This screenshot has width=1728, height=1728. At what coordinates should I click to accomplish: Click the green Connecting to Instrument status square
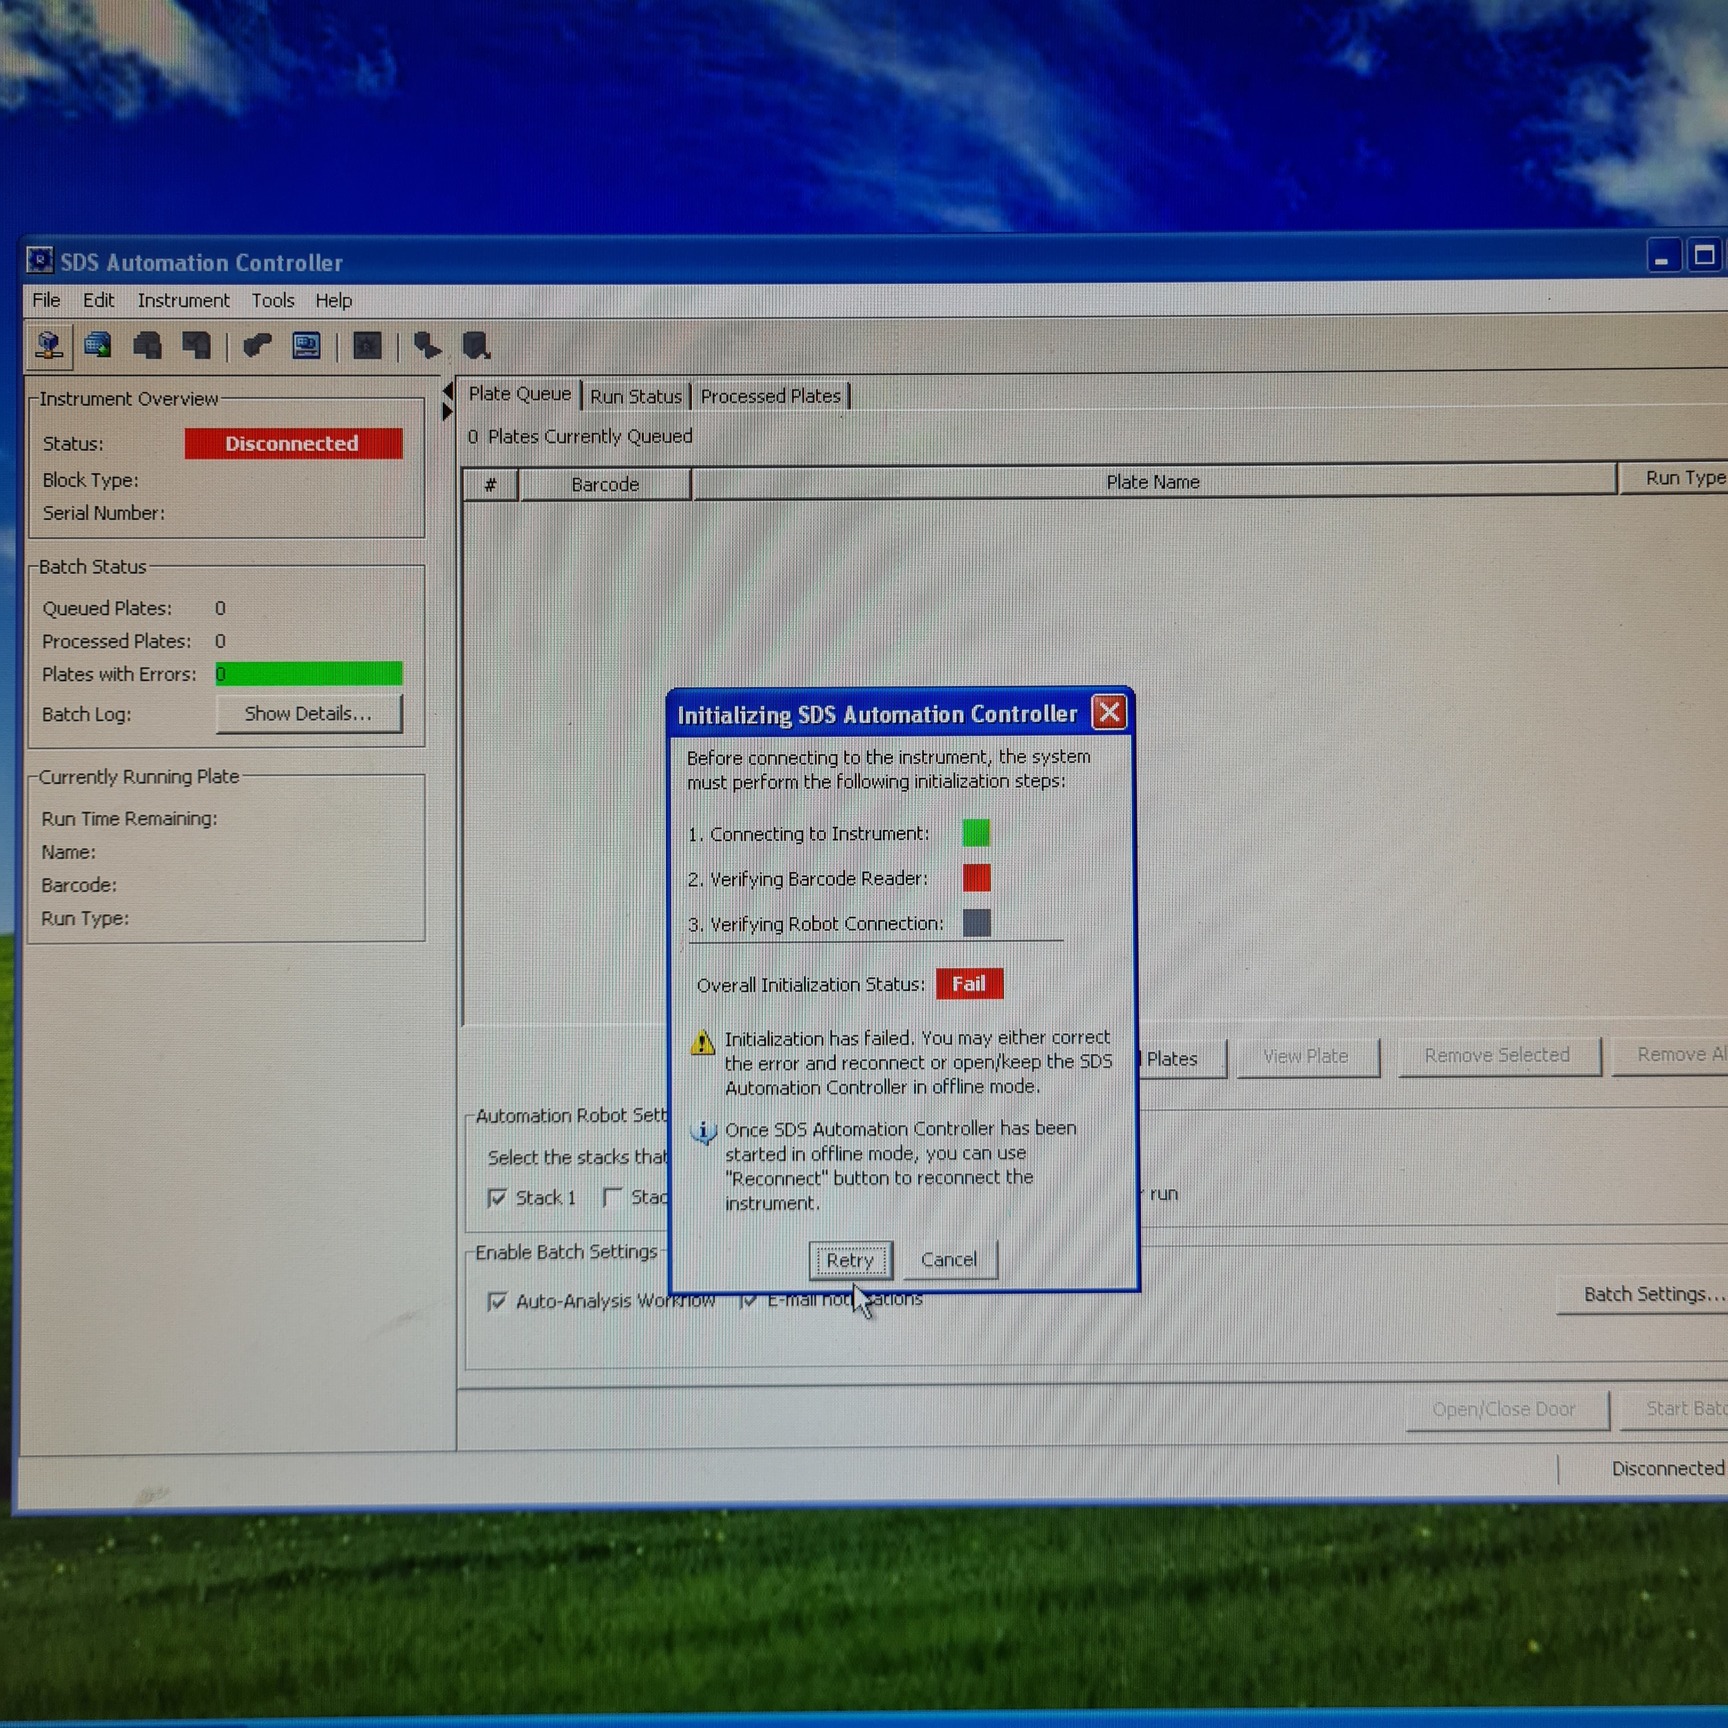pyautogui.click(x=976, y=833)
